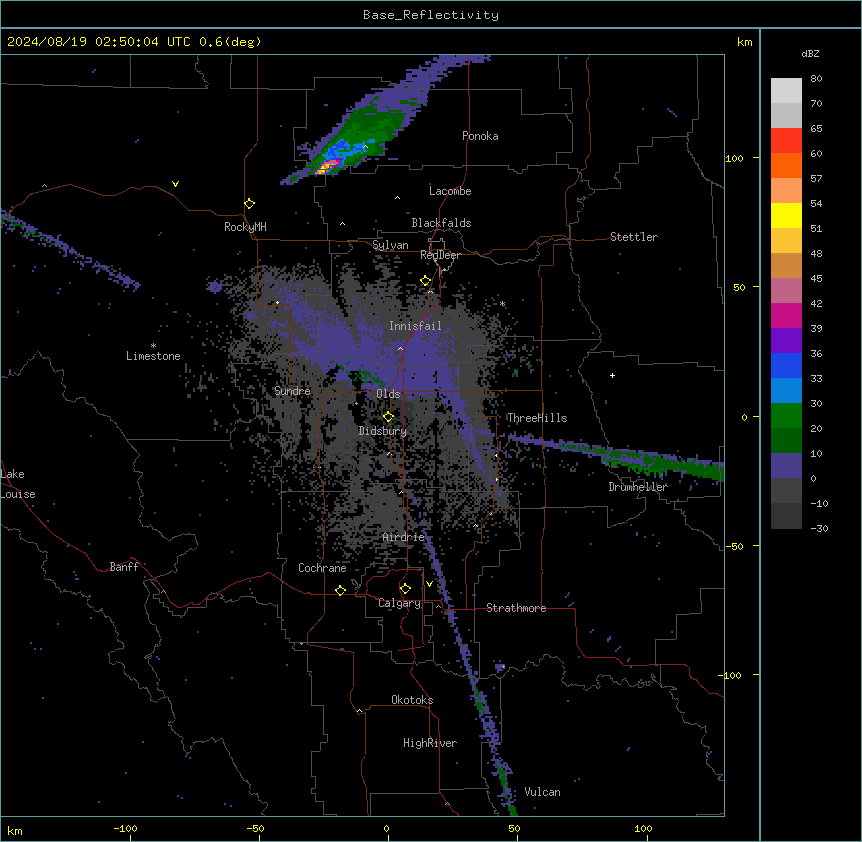The width and height of the screenshot is (862, 842).
Task: Click the ThreeHills label
Action: click(x=537, y=418)
